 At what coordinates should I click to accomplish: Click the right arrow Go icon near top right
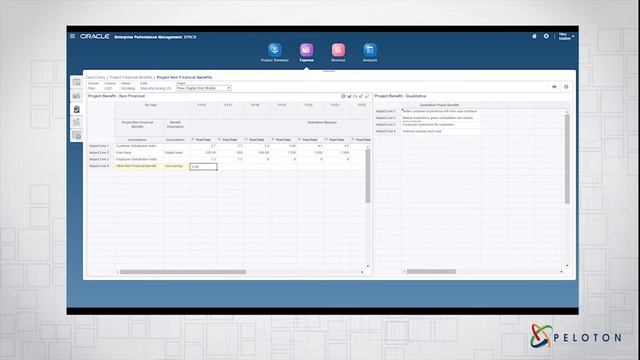tap(554, 87)
